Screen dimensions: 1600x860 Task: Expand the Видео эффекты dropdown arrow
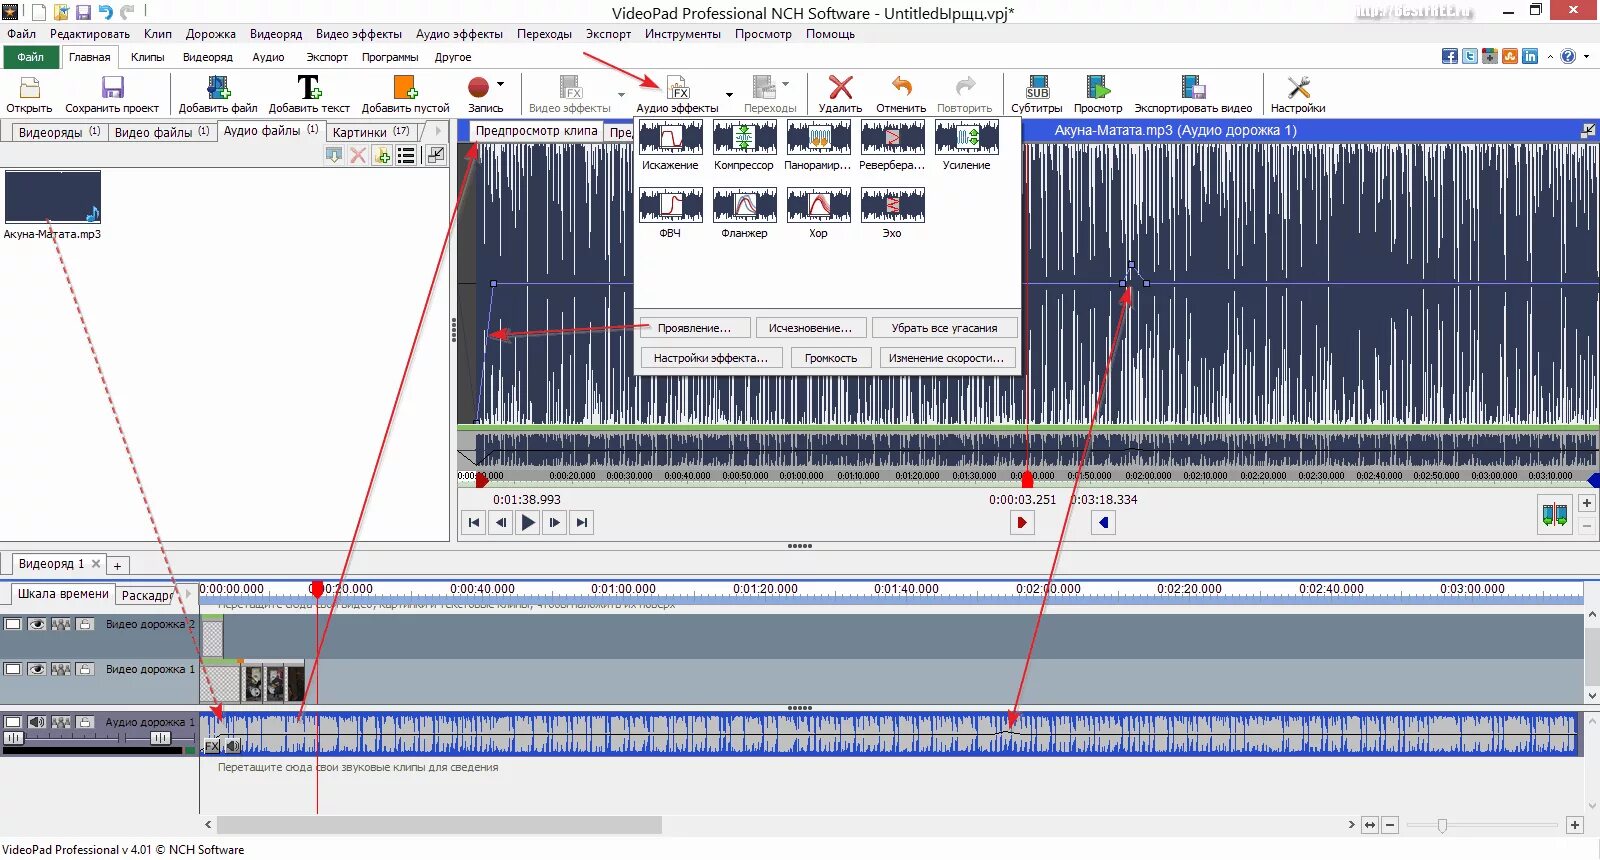pyautogui.click(x=622, y=95)
